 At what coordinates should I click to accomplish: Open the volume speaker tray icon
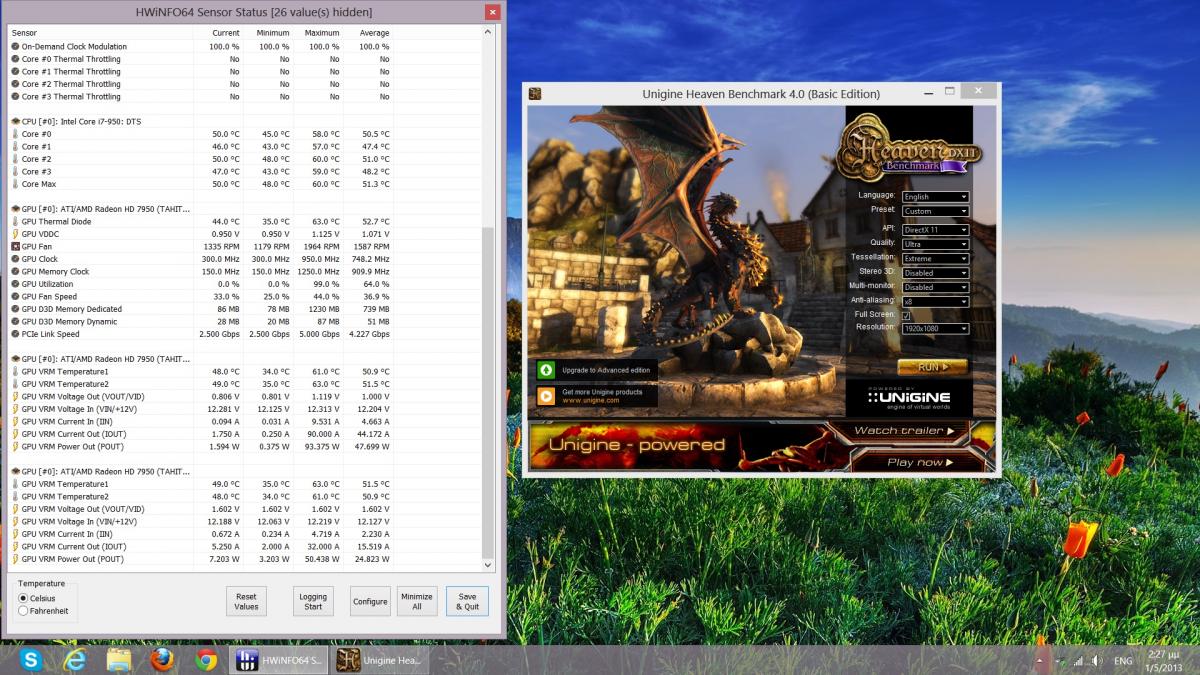pyautogui.click(x=1097, y=661)
